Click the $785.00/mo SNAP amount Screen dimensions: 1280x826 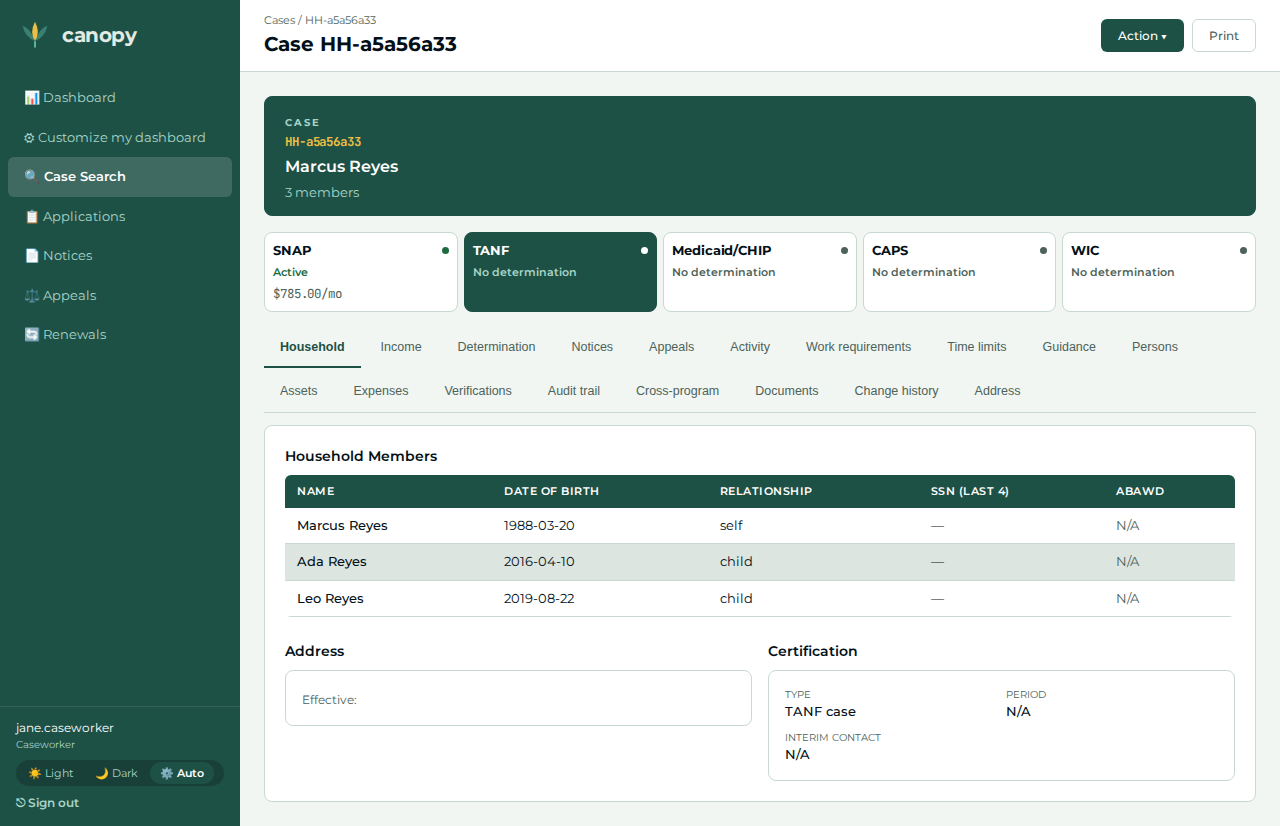point(307,295)
